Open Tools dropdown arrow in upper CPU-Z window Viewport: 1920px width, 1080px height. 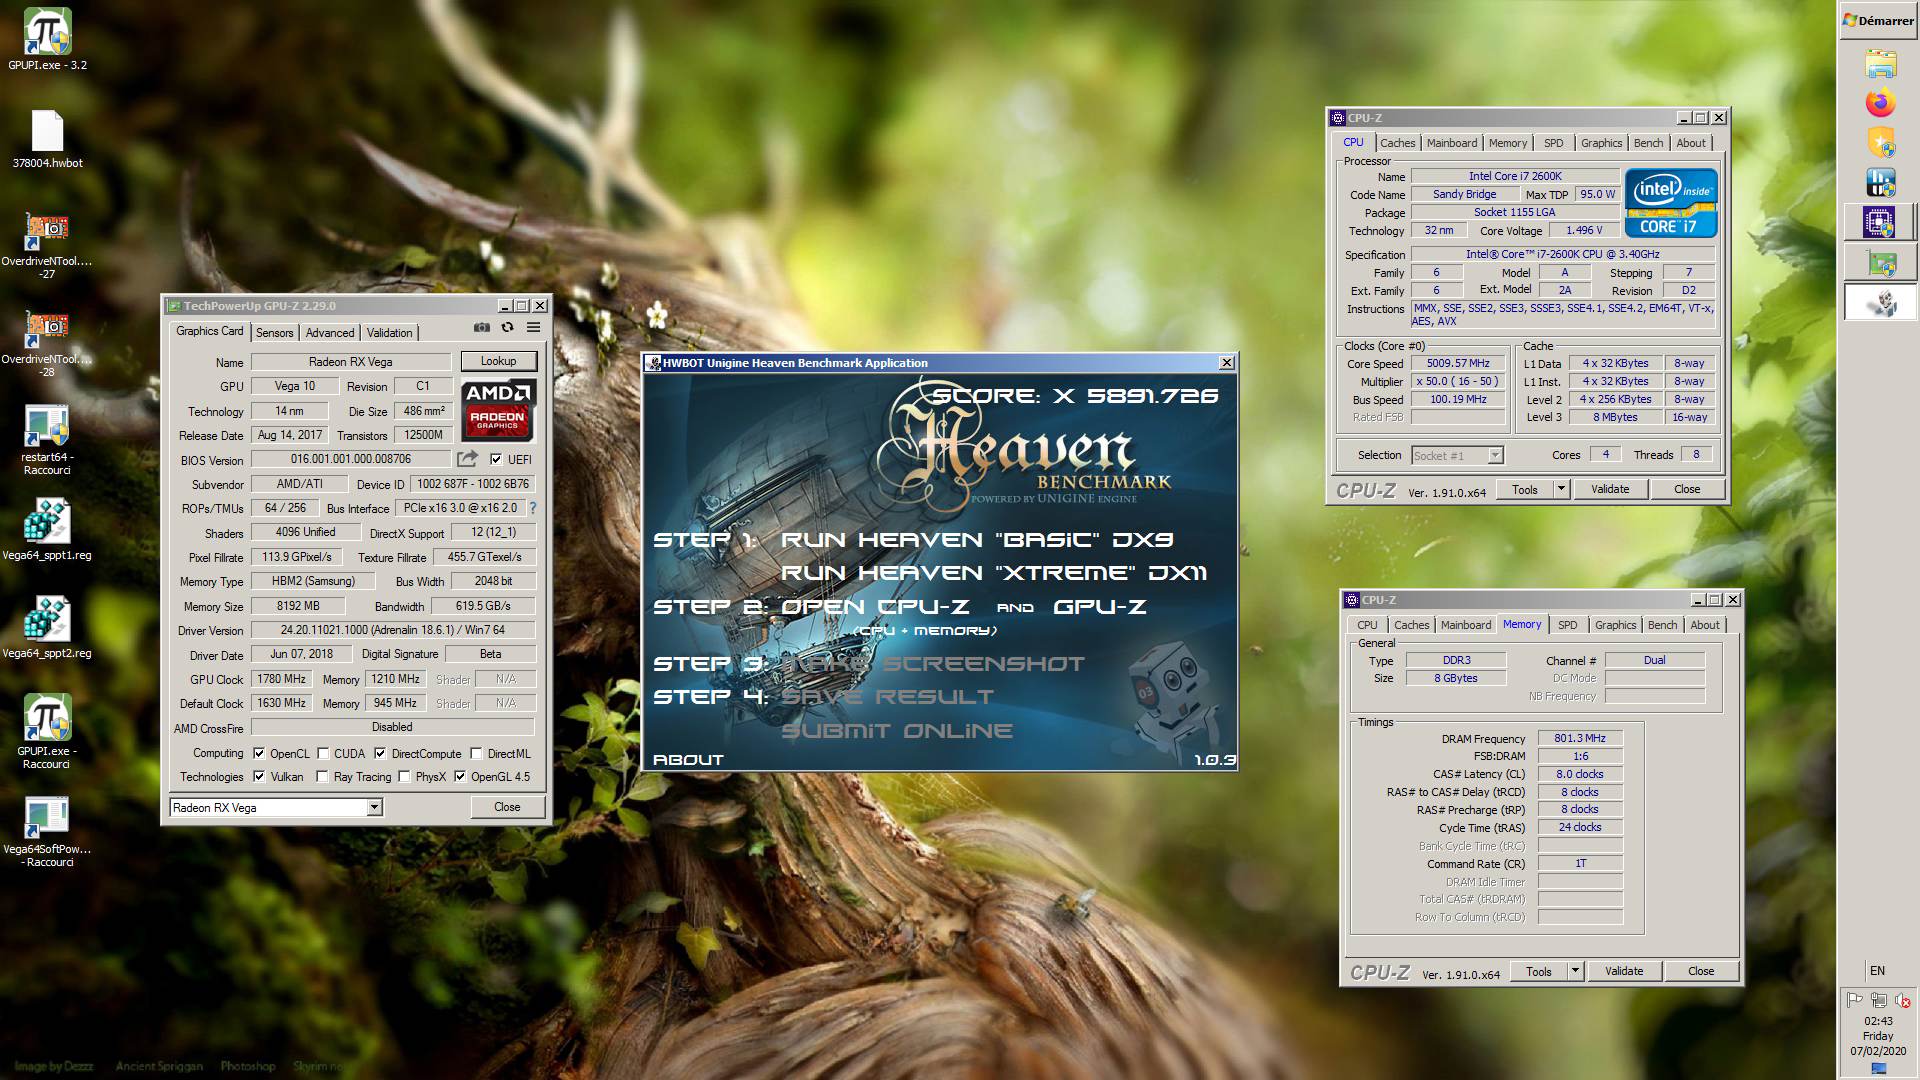pos(1560,489)
